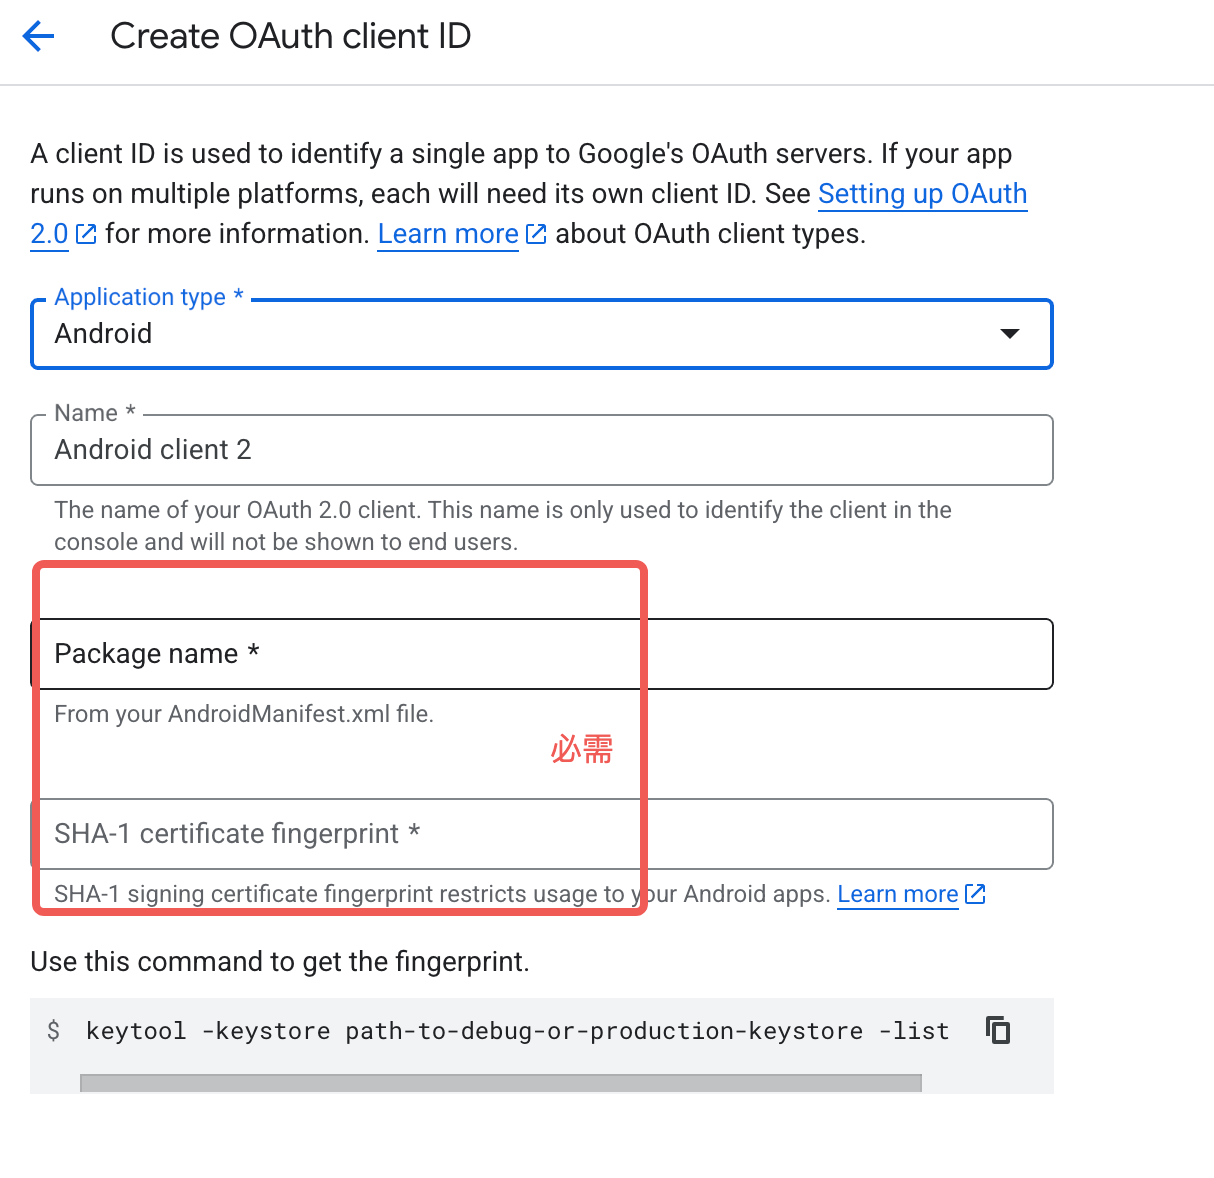The image size is (1214, 1178).
Task: Click external-link icon beside first Learn more
Action: 536,234
